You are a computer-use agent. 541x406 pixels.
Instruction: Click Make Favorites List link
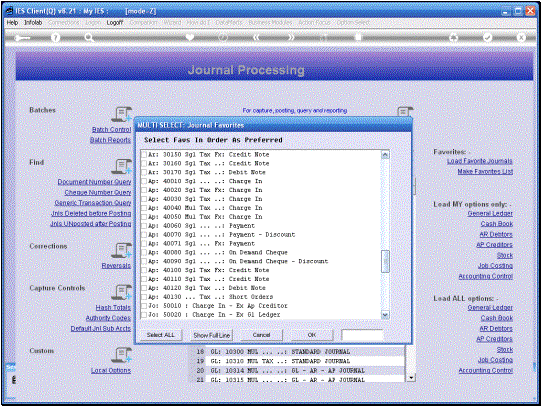click(x=485, y=171)
